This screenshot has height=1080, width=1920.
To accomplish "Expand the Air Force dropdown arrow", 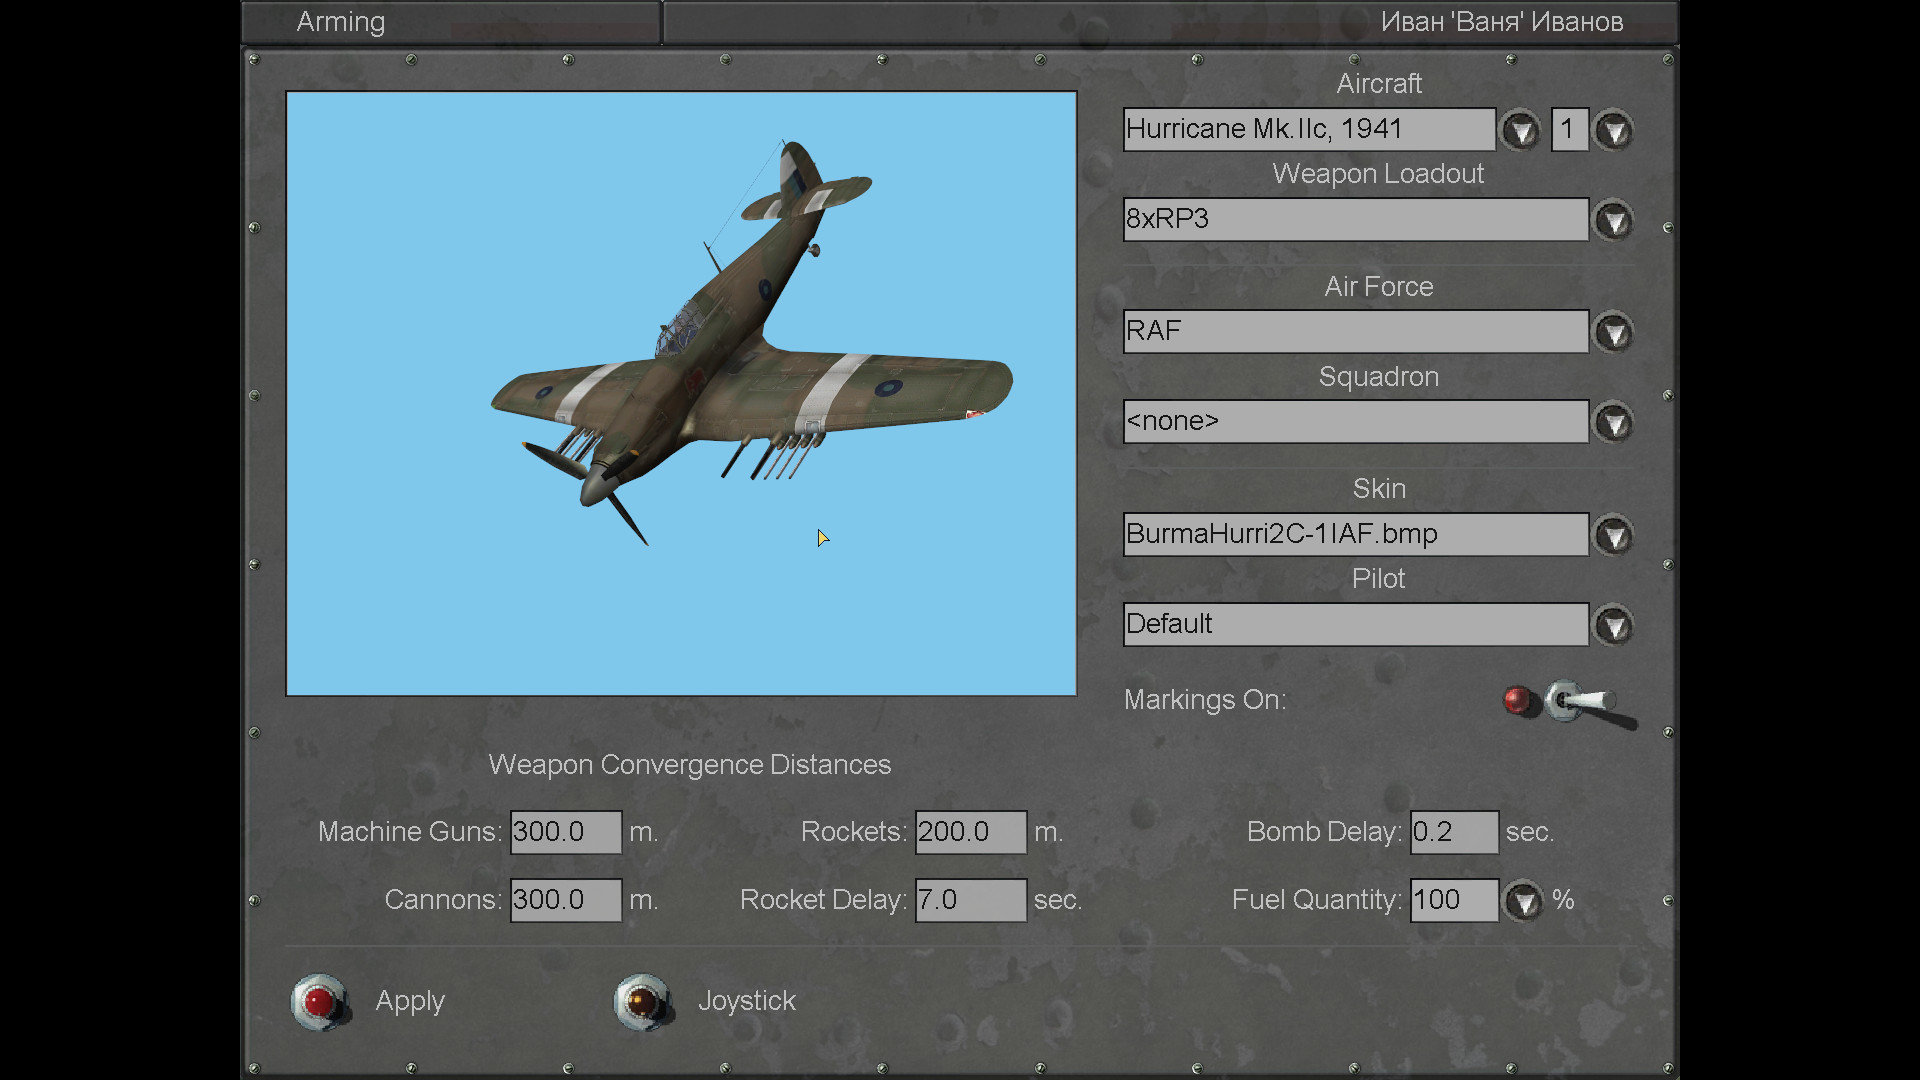I will pyautogui.click(x=1613, y=333).
